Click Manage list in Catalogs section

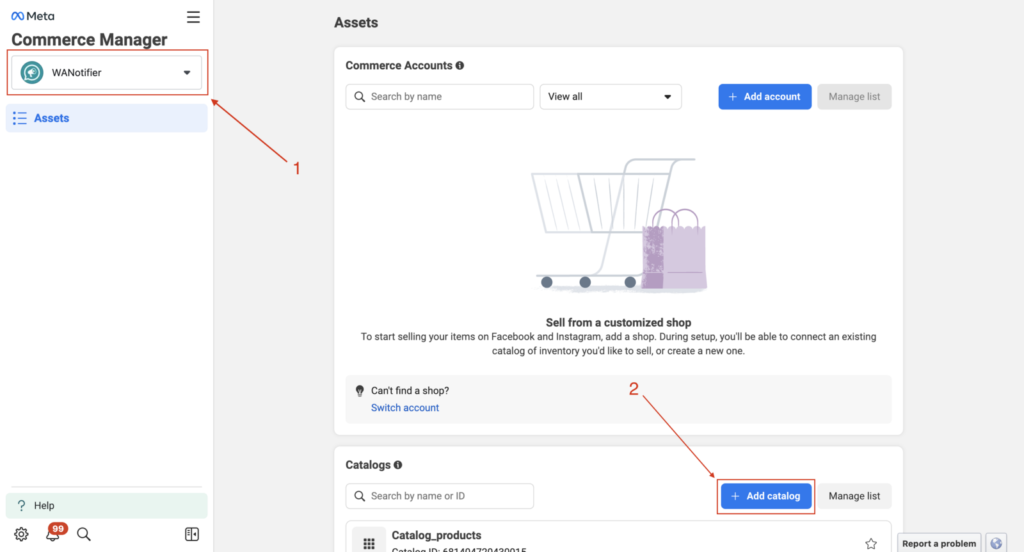point(854,496)
